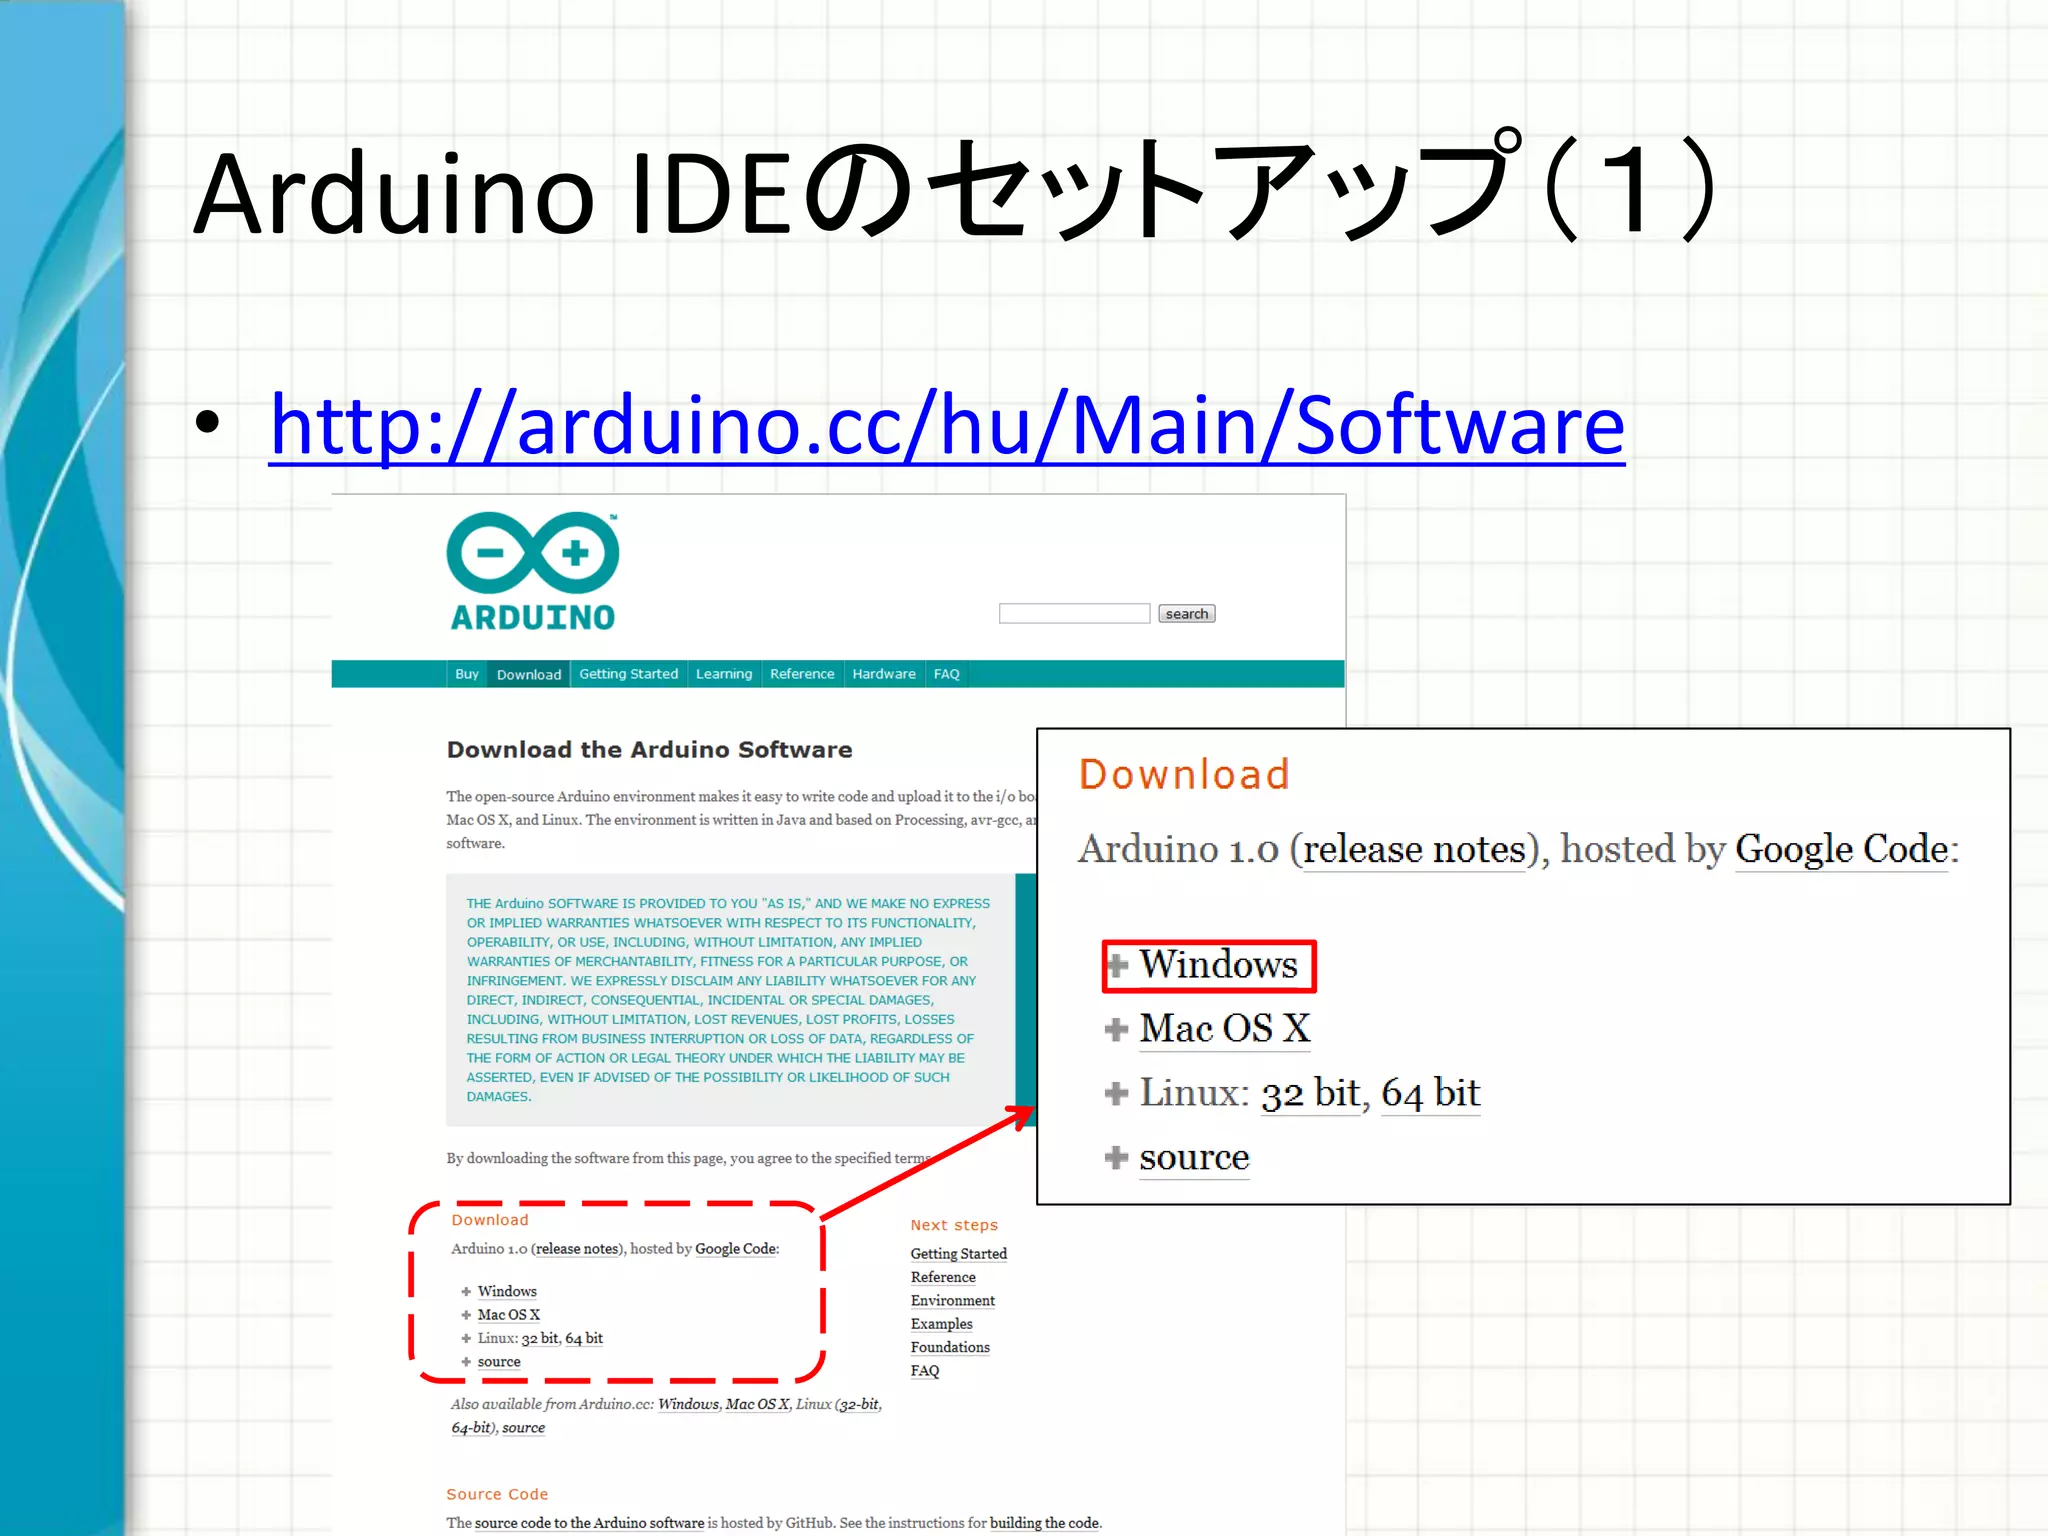Screen dimensions: 2048x1536
Task: Open Examples under Next steps
Action: [x=941, y=1324]
